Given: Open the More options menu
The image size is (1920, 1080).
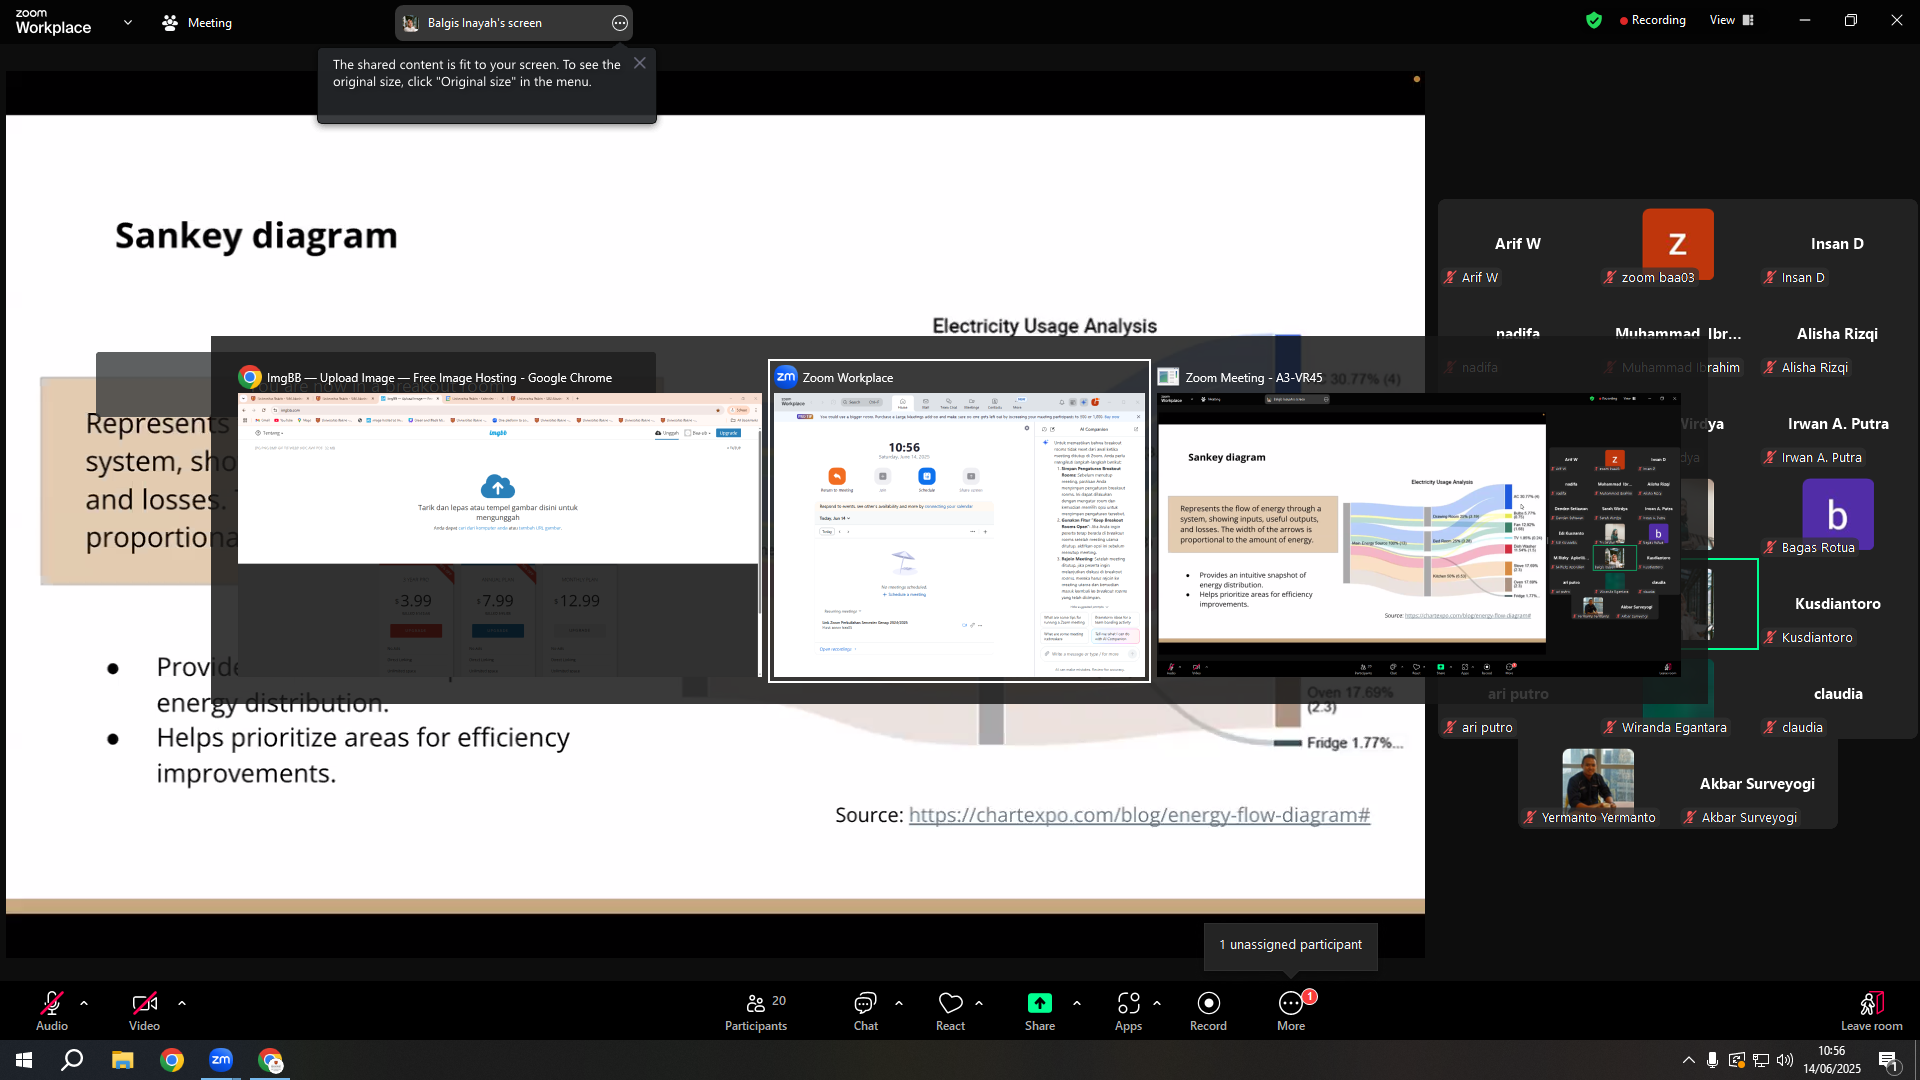Looking at the screenshot, I should [x=1291, y=1010].
